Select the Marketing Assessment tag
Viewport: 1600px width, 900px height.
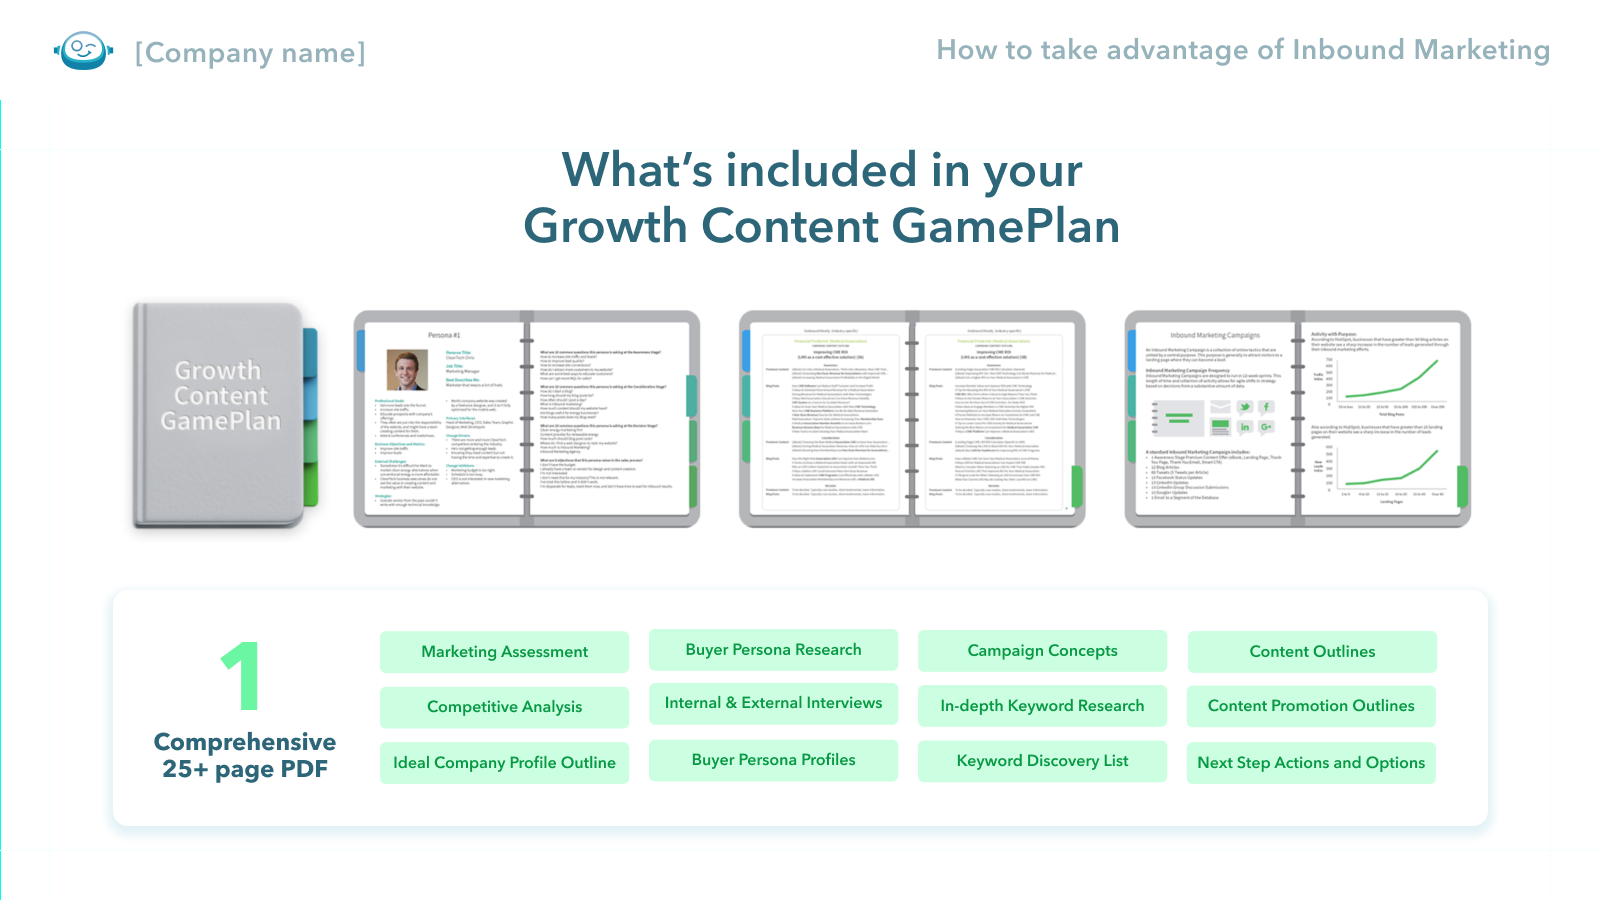(x=504, y=652)
